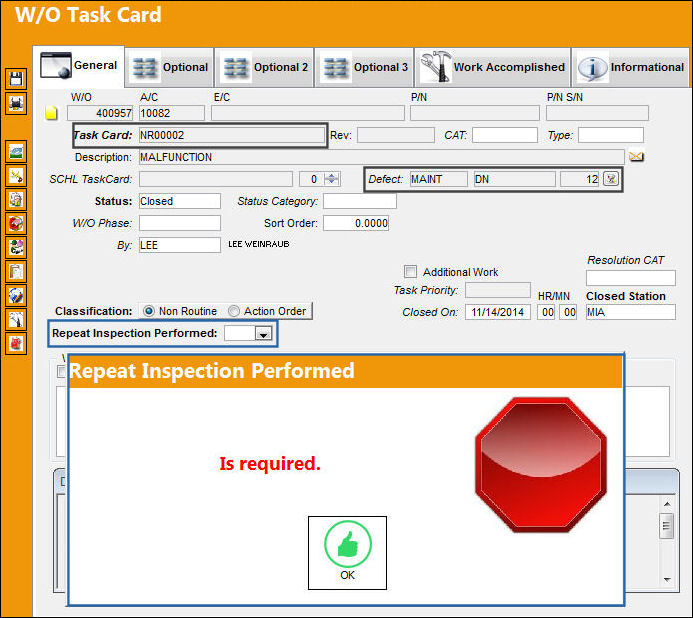Image resolution: width=693 pixels, height=618 pixels.
Task: Click the Defect field DN
Action: point(514,179)
